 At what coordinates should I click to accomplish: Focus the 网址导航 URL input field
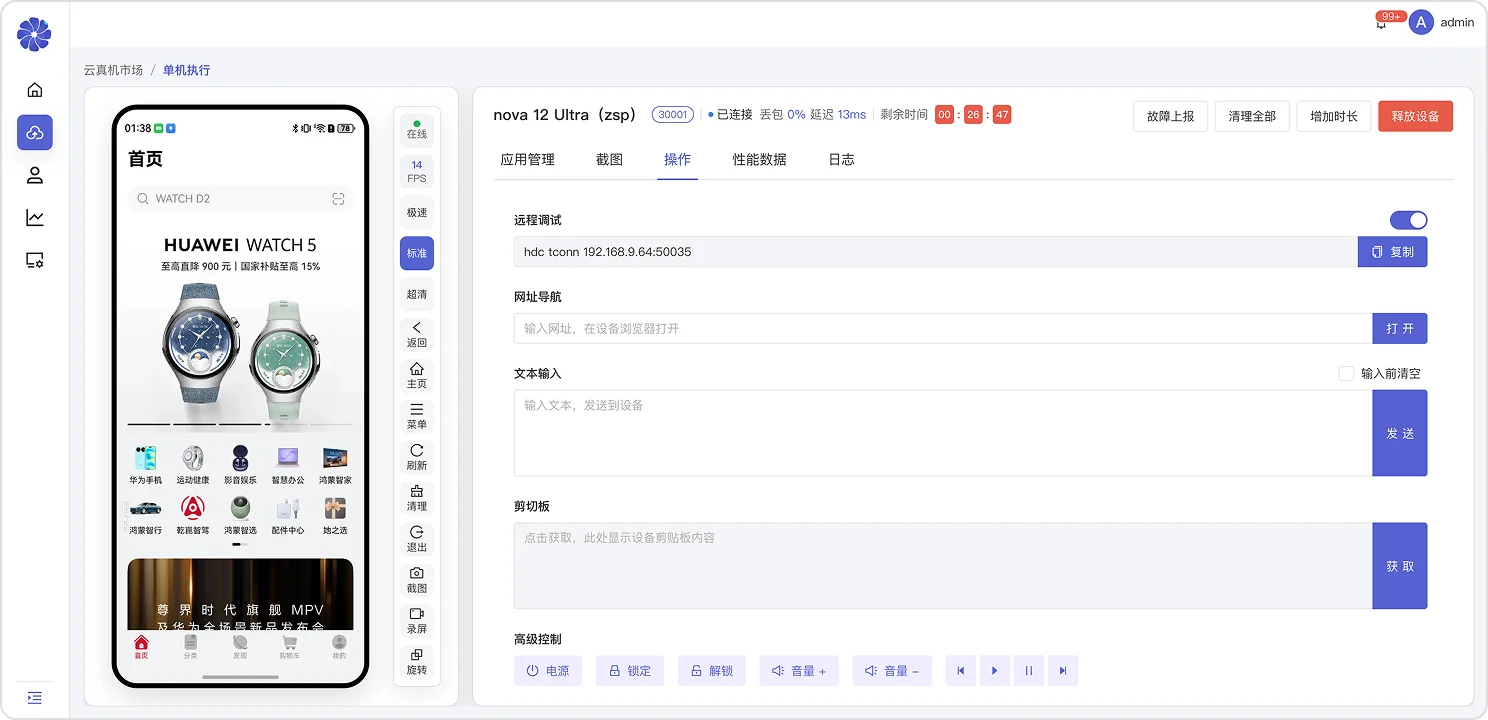pos(943,328)
